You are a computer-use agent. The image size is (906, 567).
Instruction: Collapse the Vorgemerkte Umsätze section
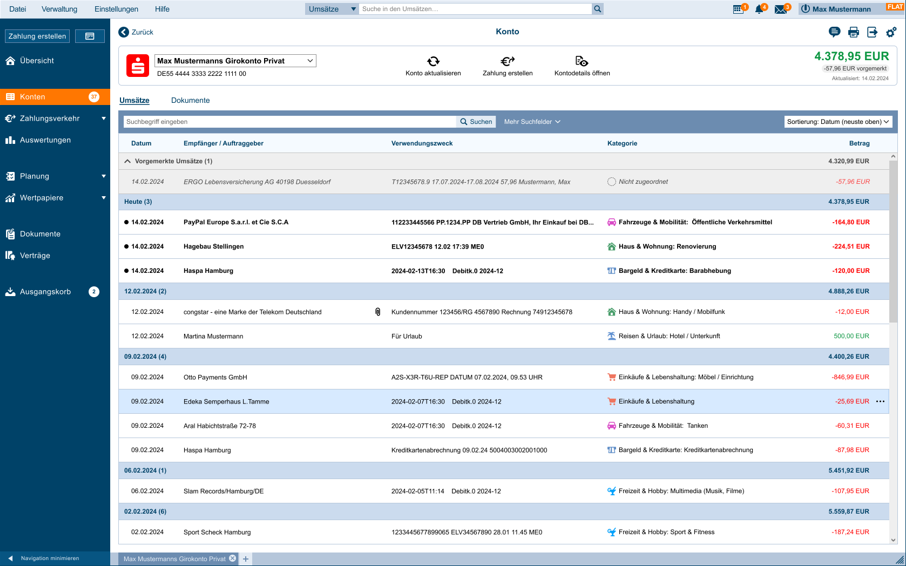[128, 161]
